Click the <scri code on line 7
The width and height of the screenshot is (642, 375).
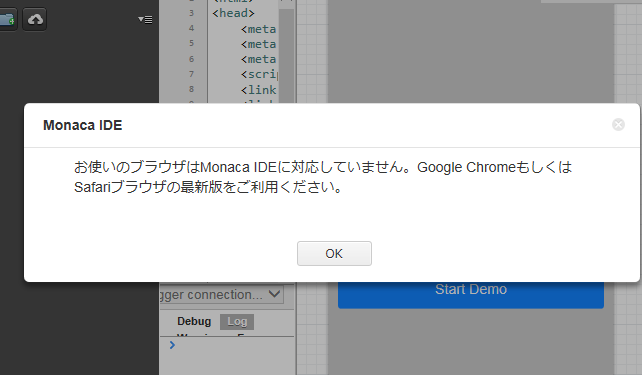(x=260, y=75)
